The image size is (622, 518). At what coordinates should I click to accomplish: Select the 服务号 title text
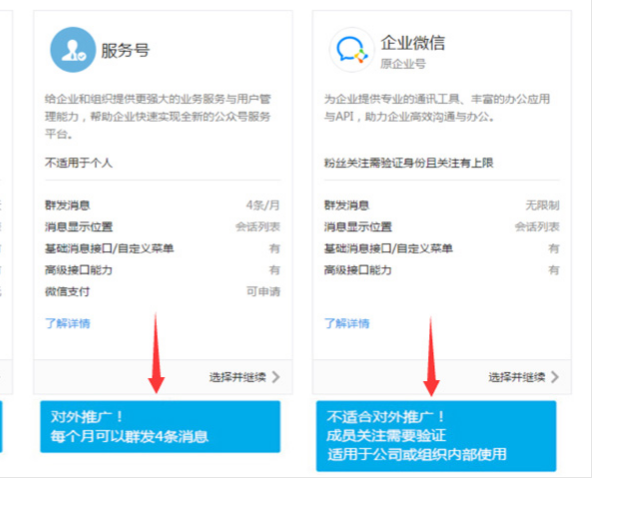point(125,51)
